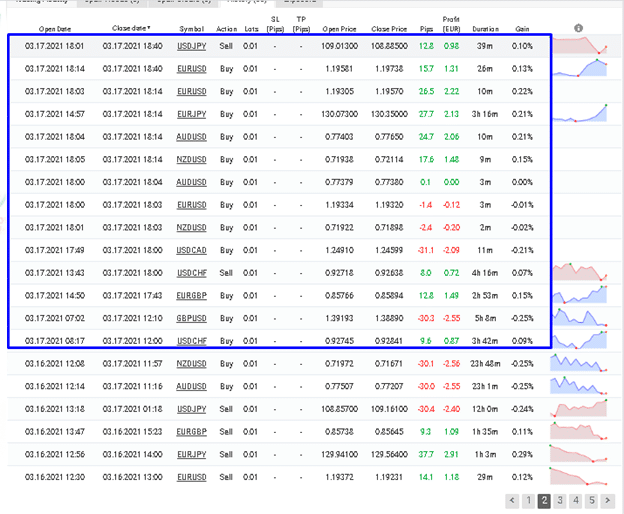View sparkline chart for AUDUSD 23h 1m trade
Screen dimensions: 624x514
pos(579,385)
